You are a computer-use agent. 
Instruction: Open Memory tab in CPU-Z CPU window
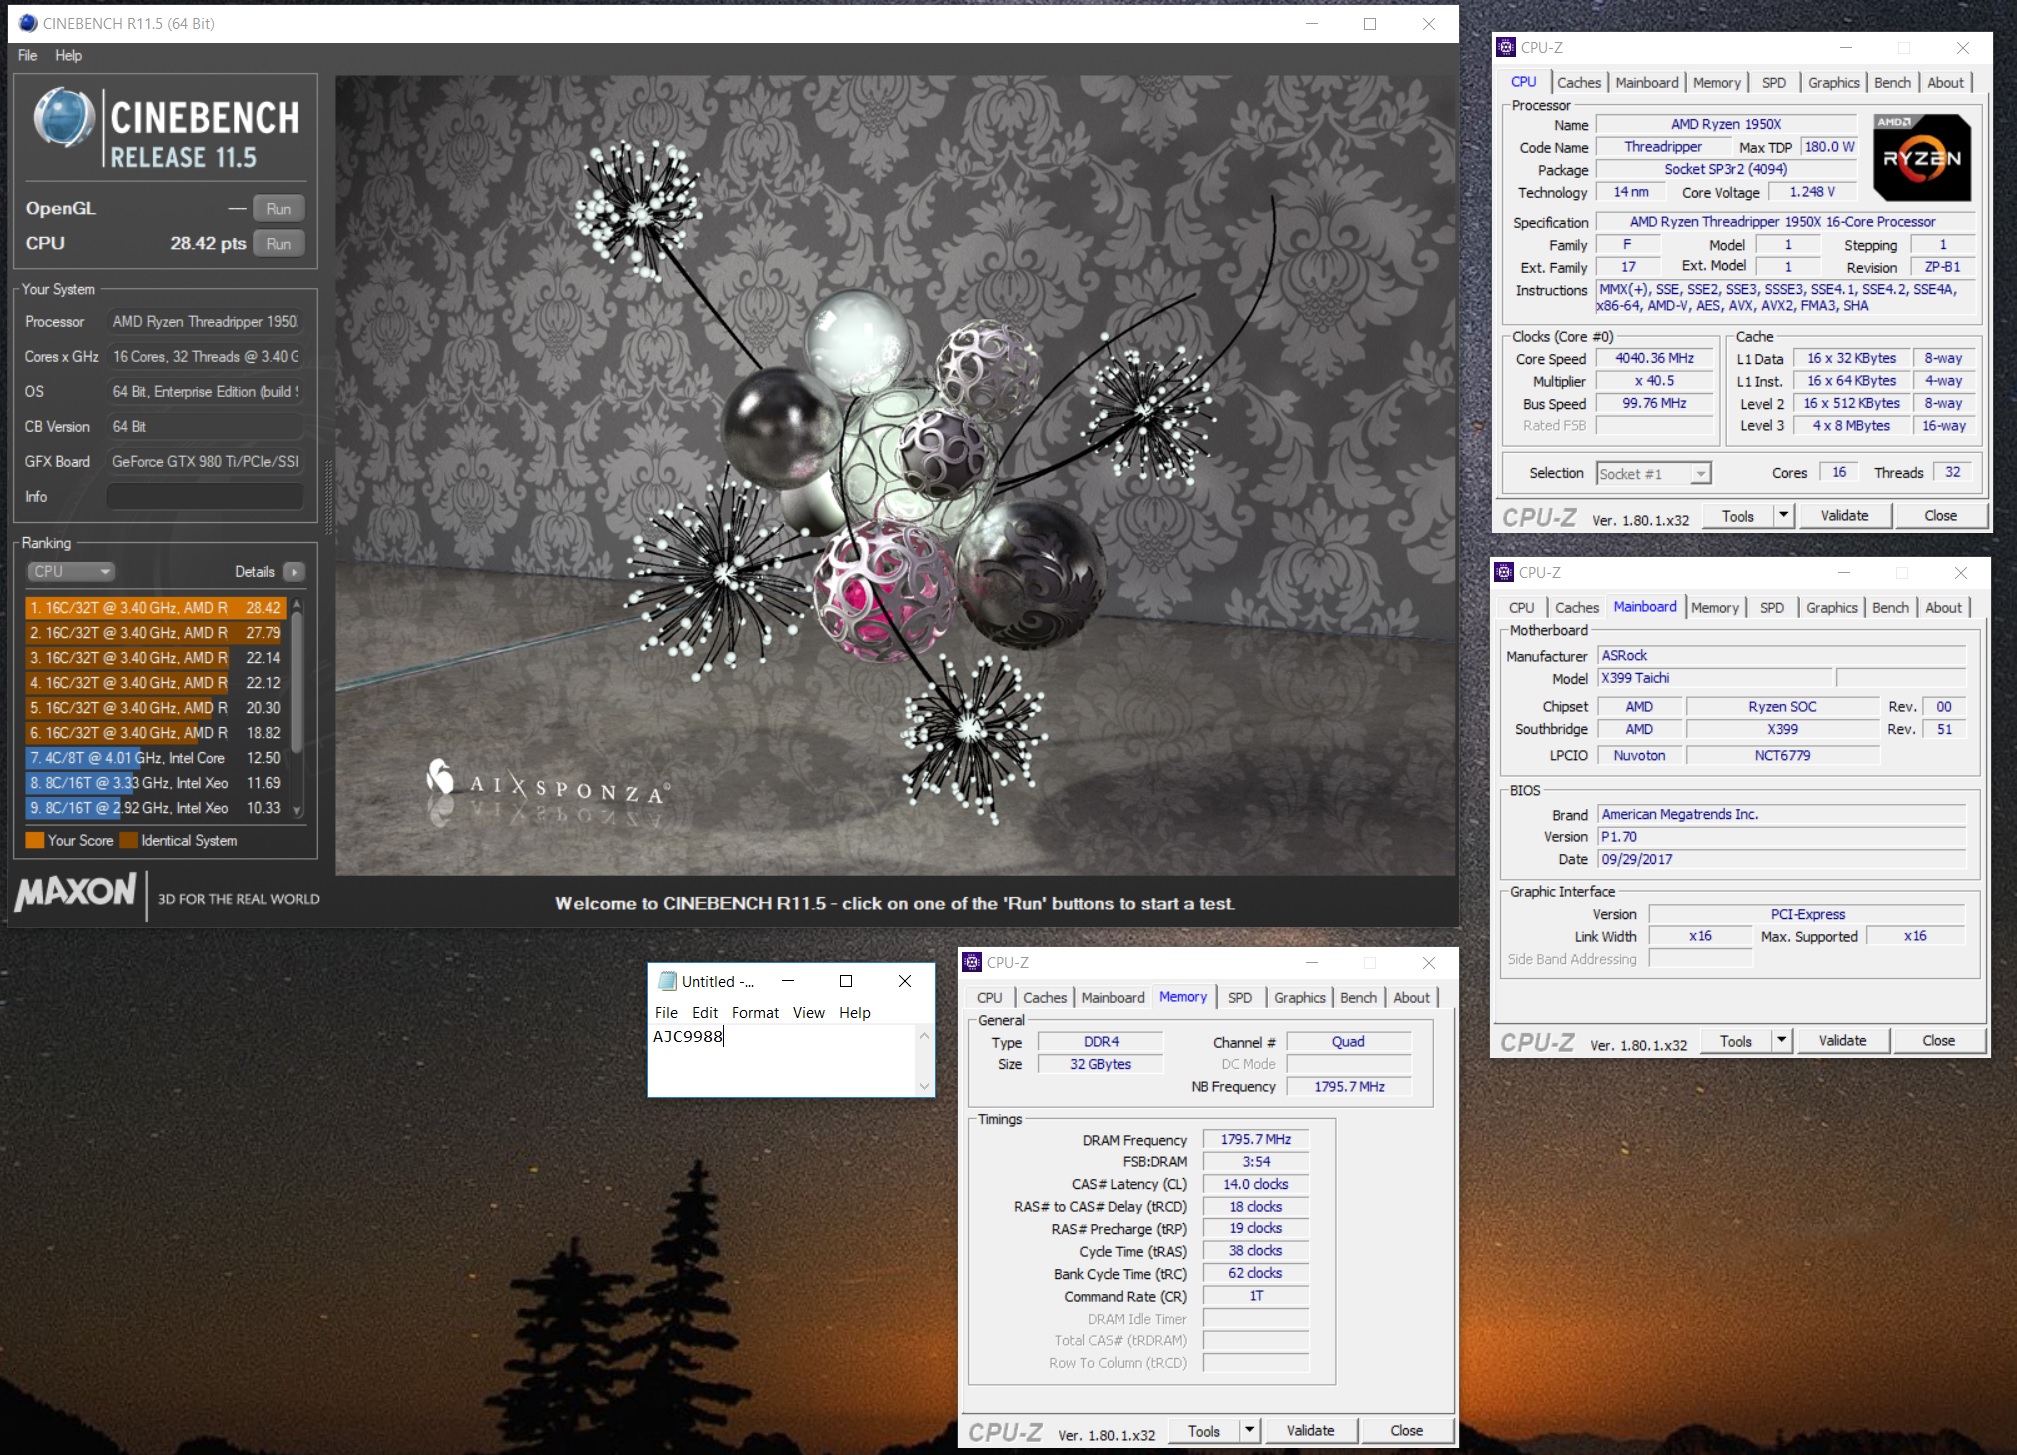[1717, 83]
